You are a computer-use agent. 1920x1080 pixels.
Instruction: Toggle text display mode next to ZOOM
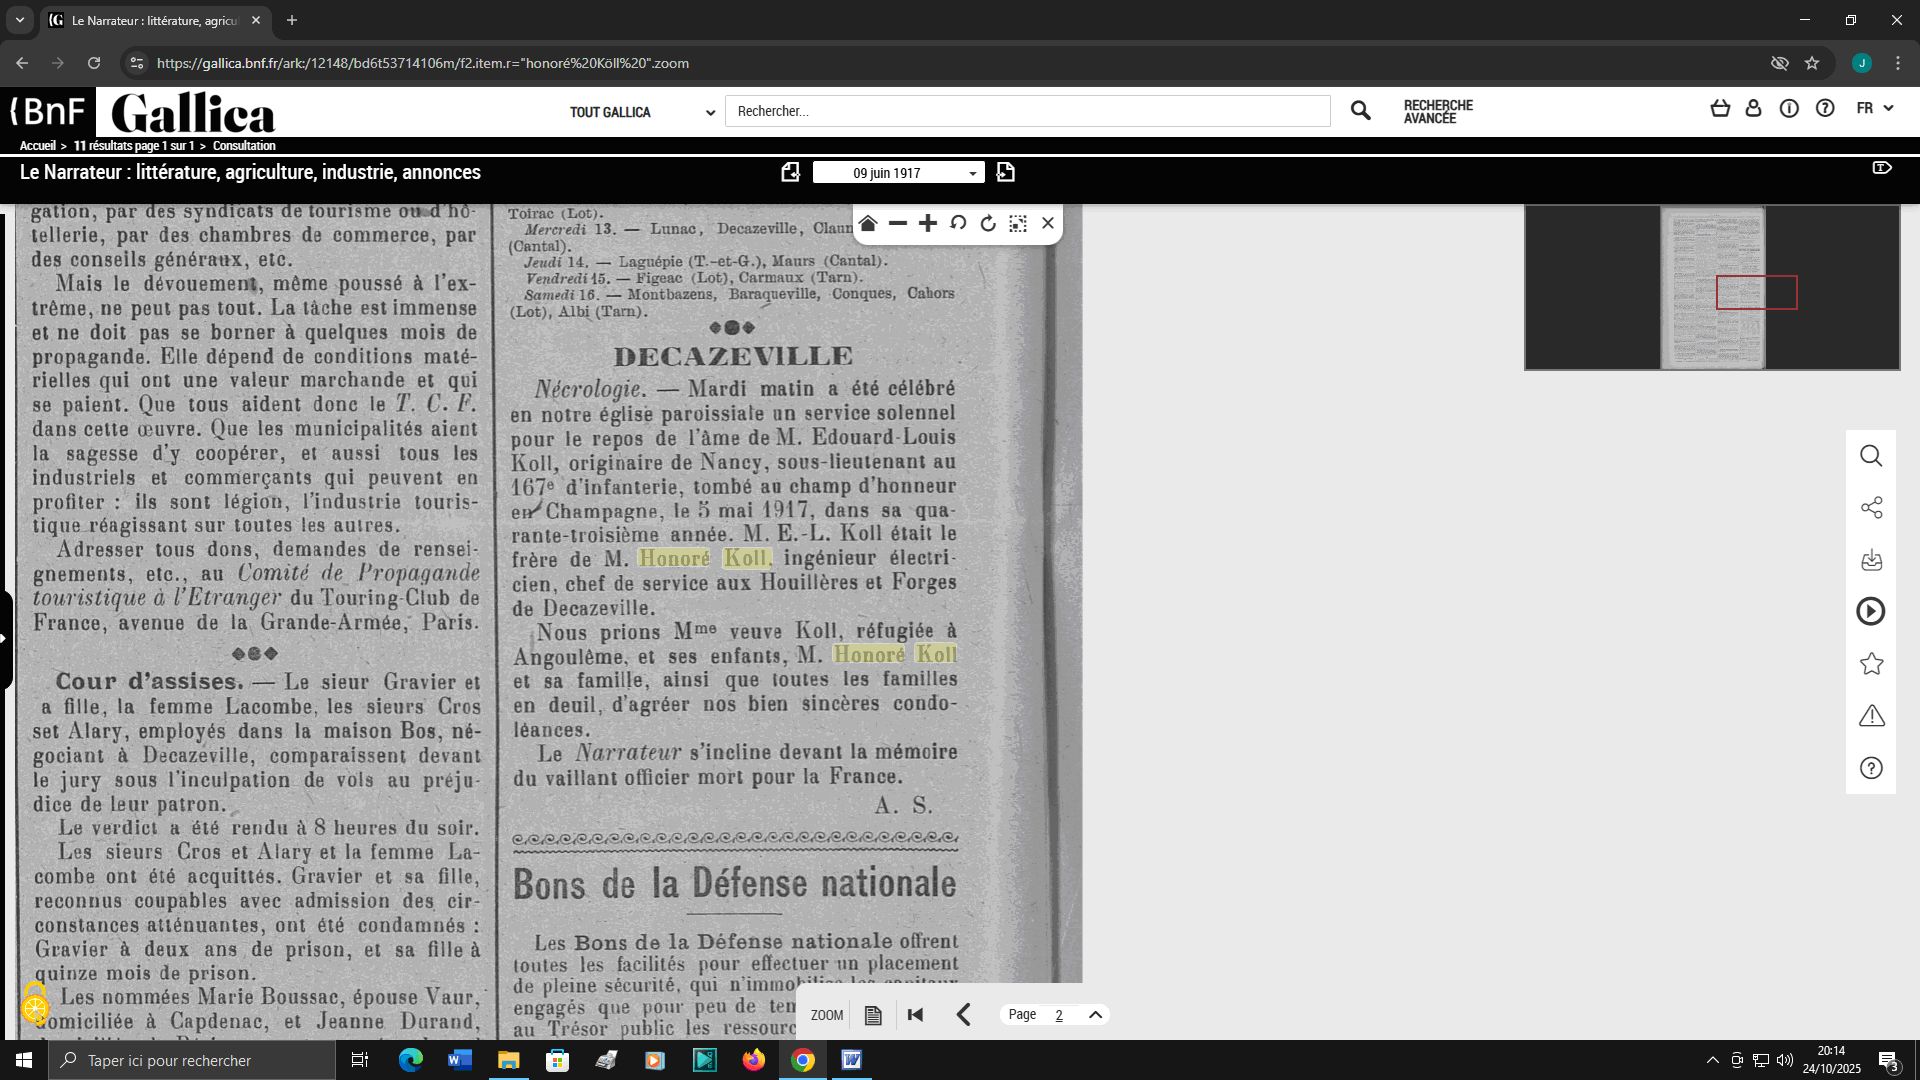[873, 1016]
